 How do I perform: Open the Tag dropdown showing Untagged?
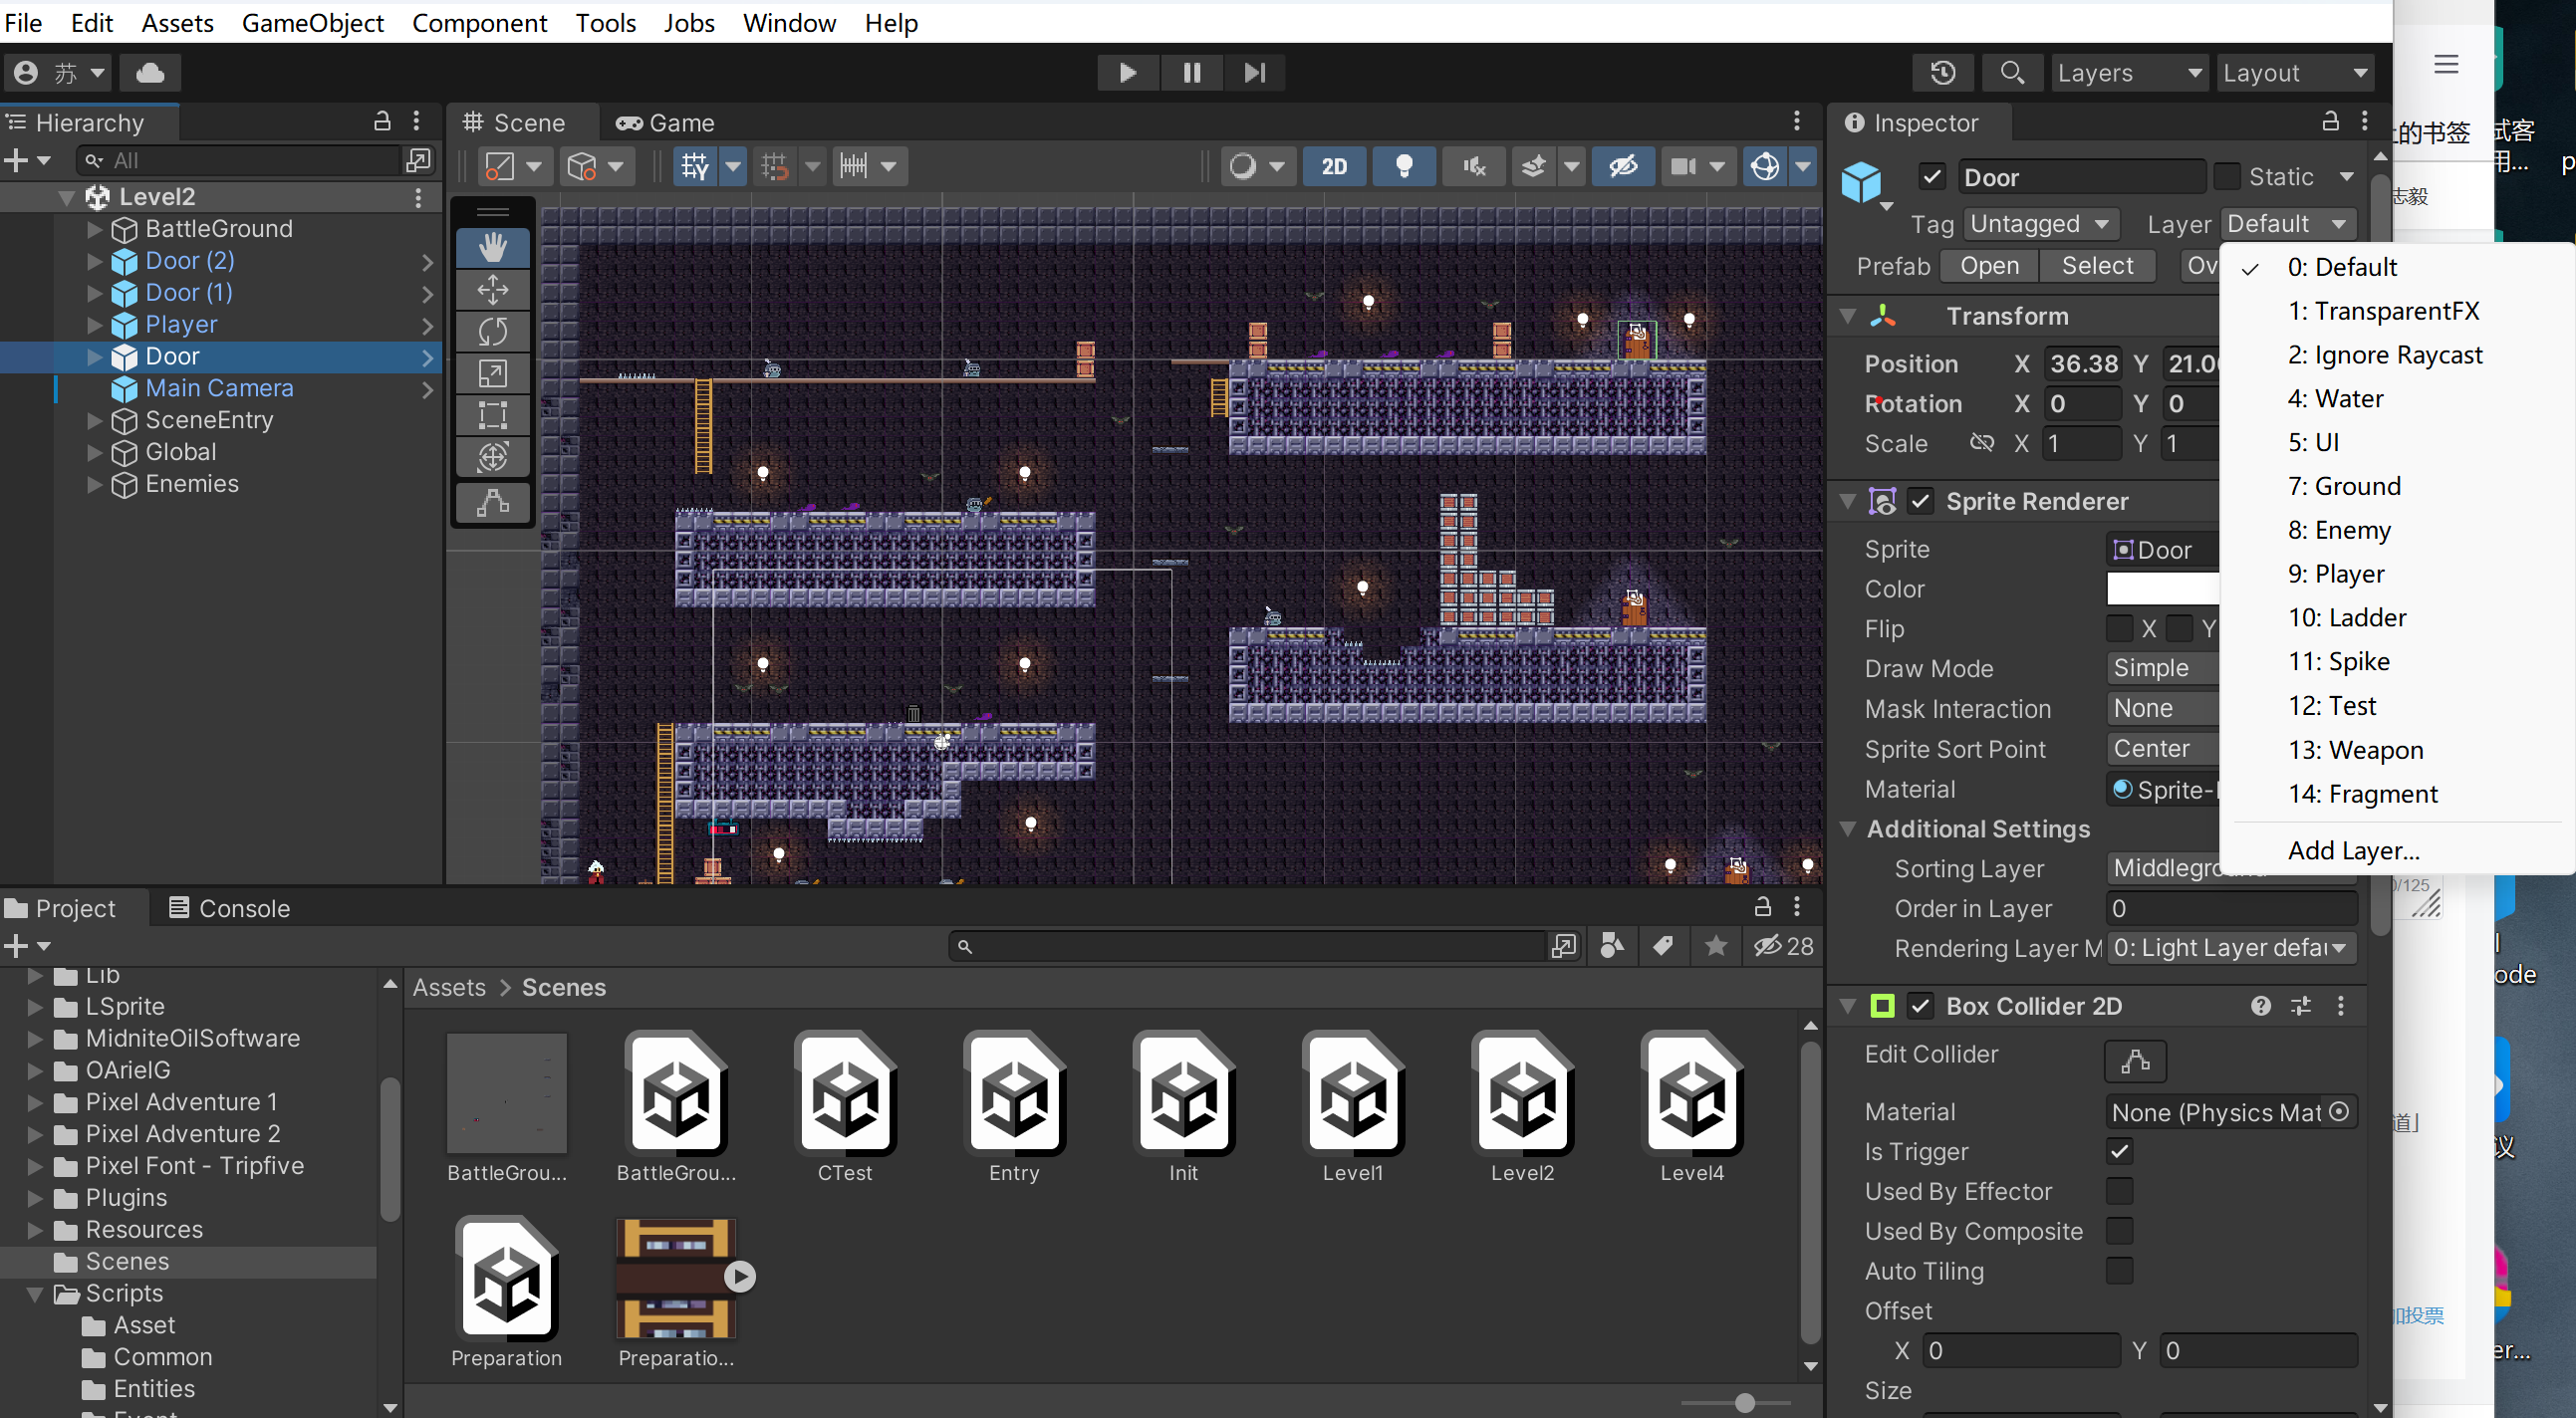point(2040,223)
